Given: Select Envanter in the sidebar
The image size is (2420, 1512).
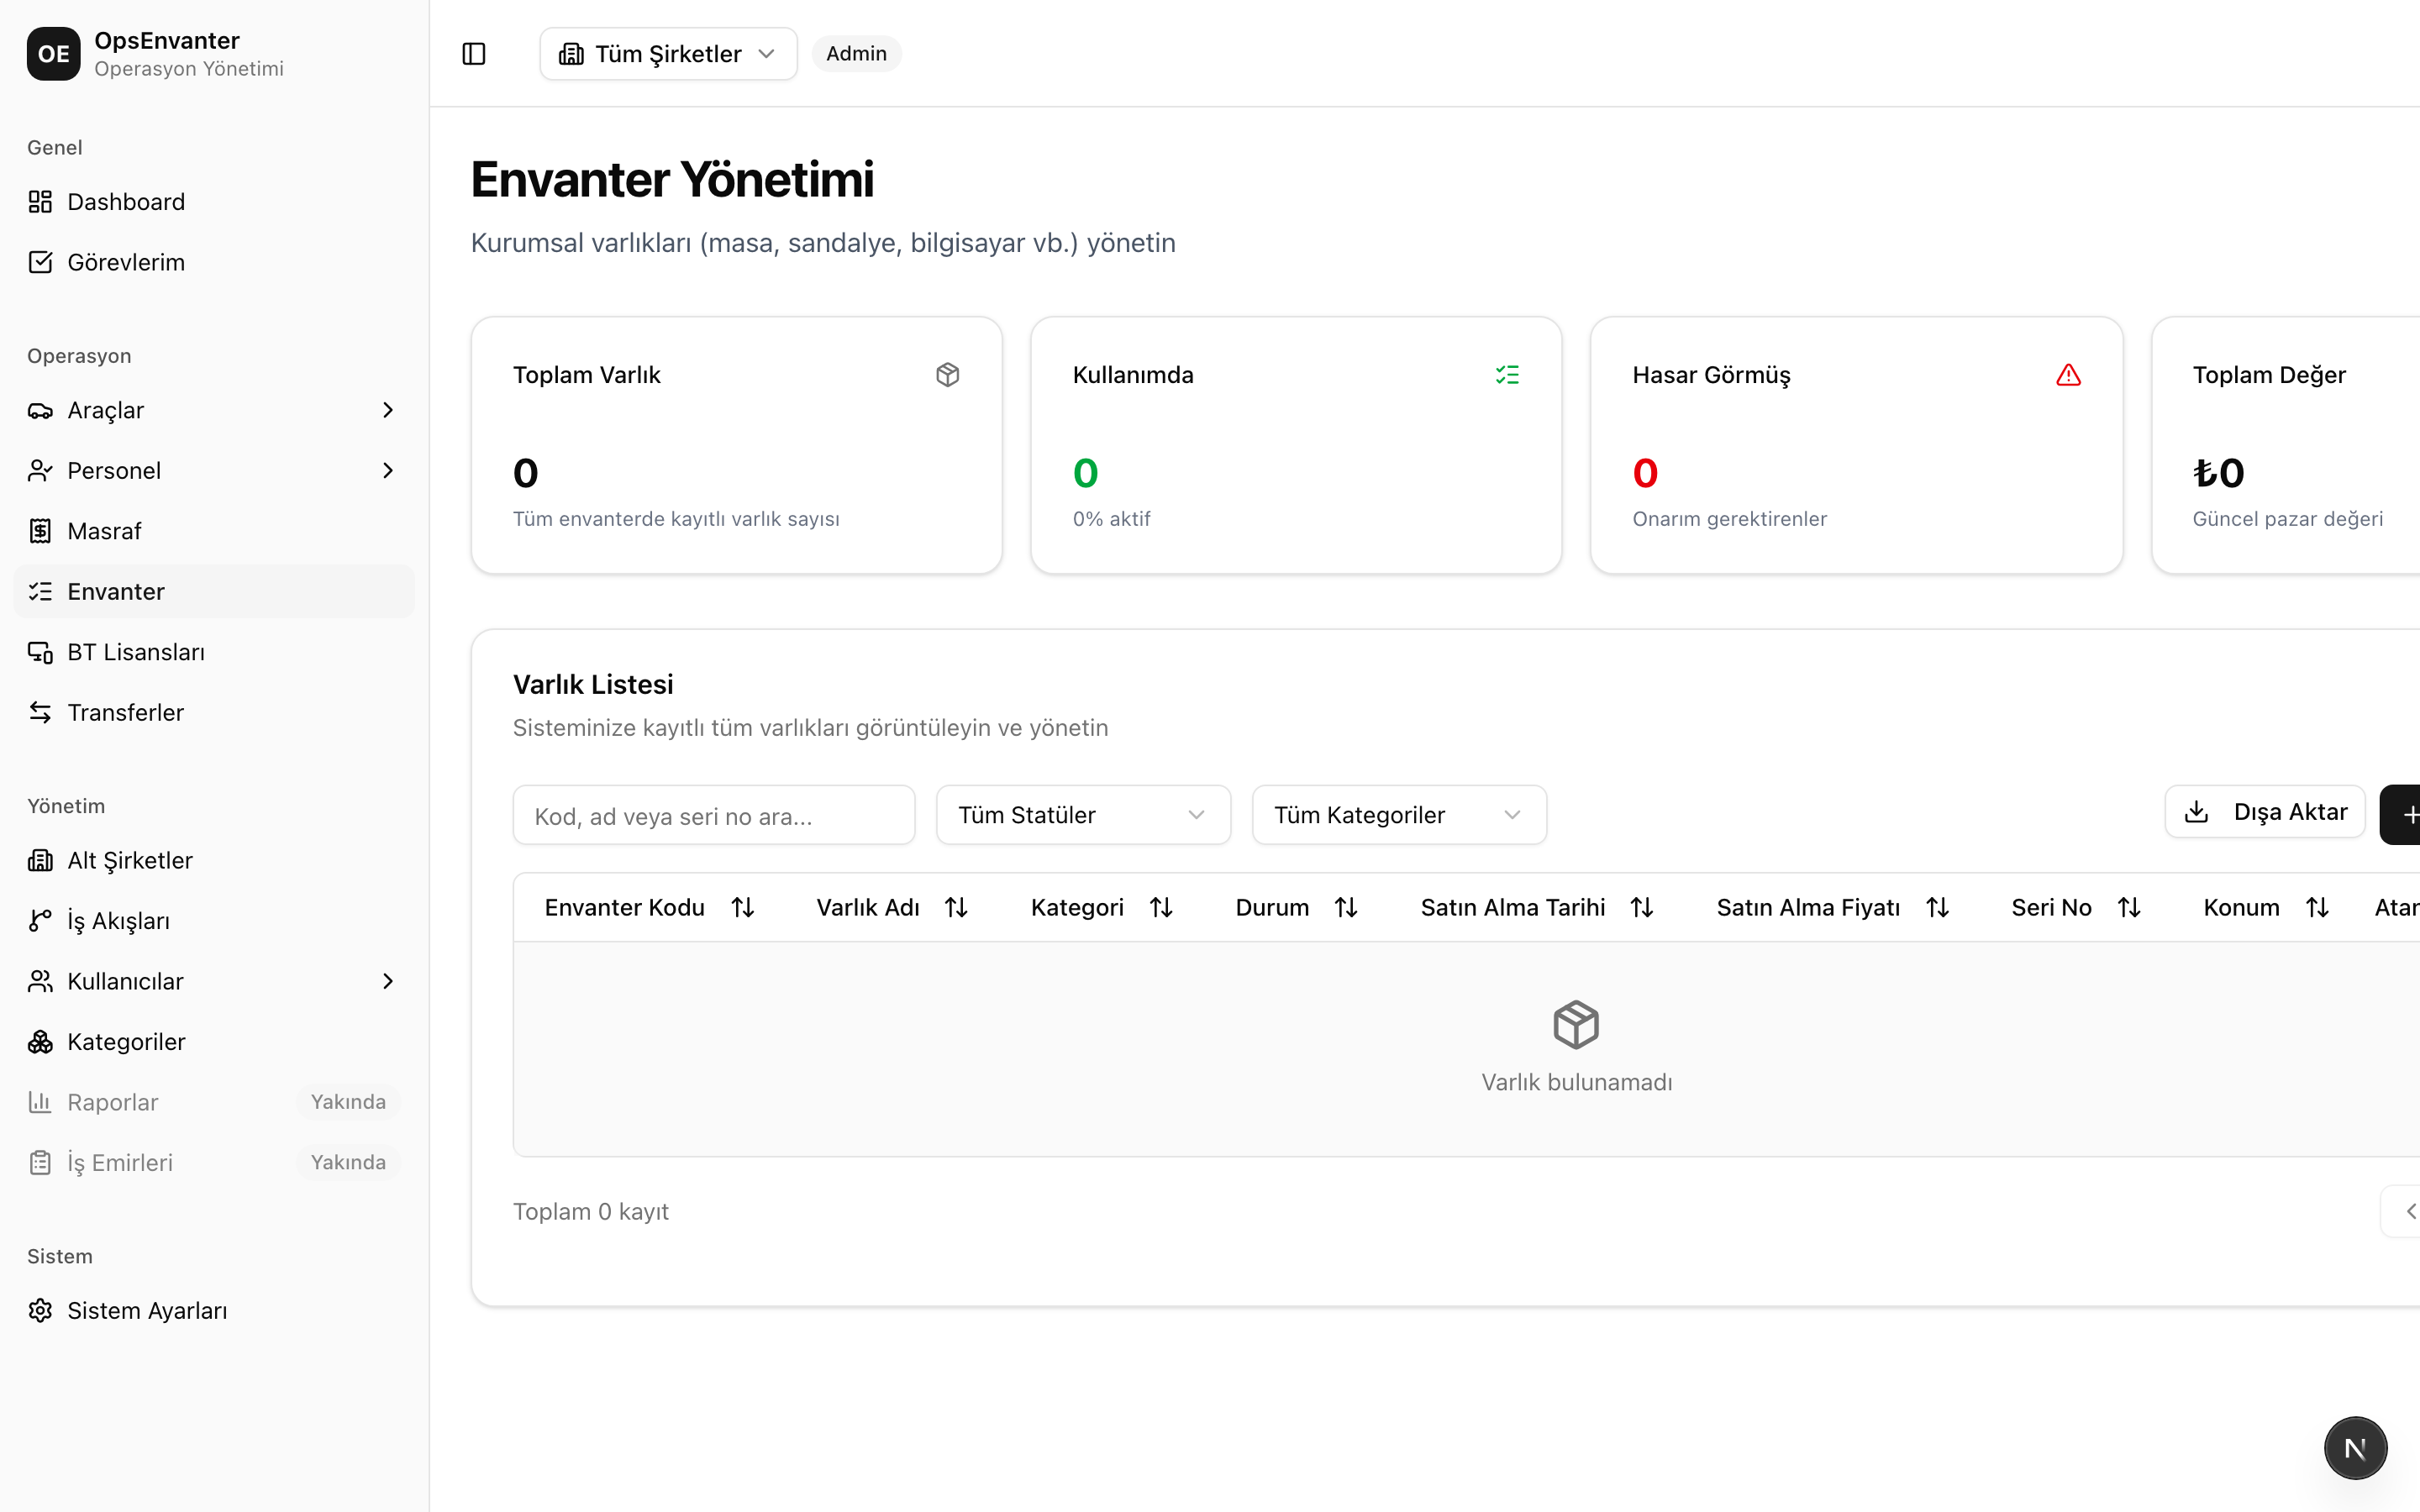Looking at the screenshot, I should 214,591.
